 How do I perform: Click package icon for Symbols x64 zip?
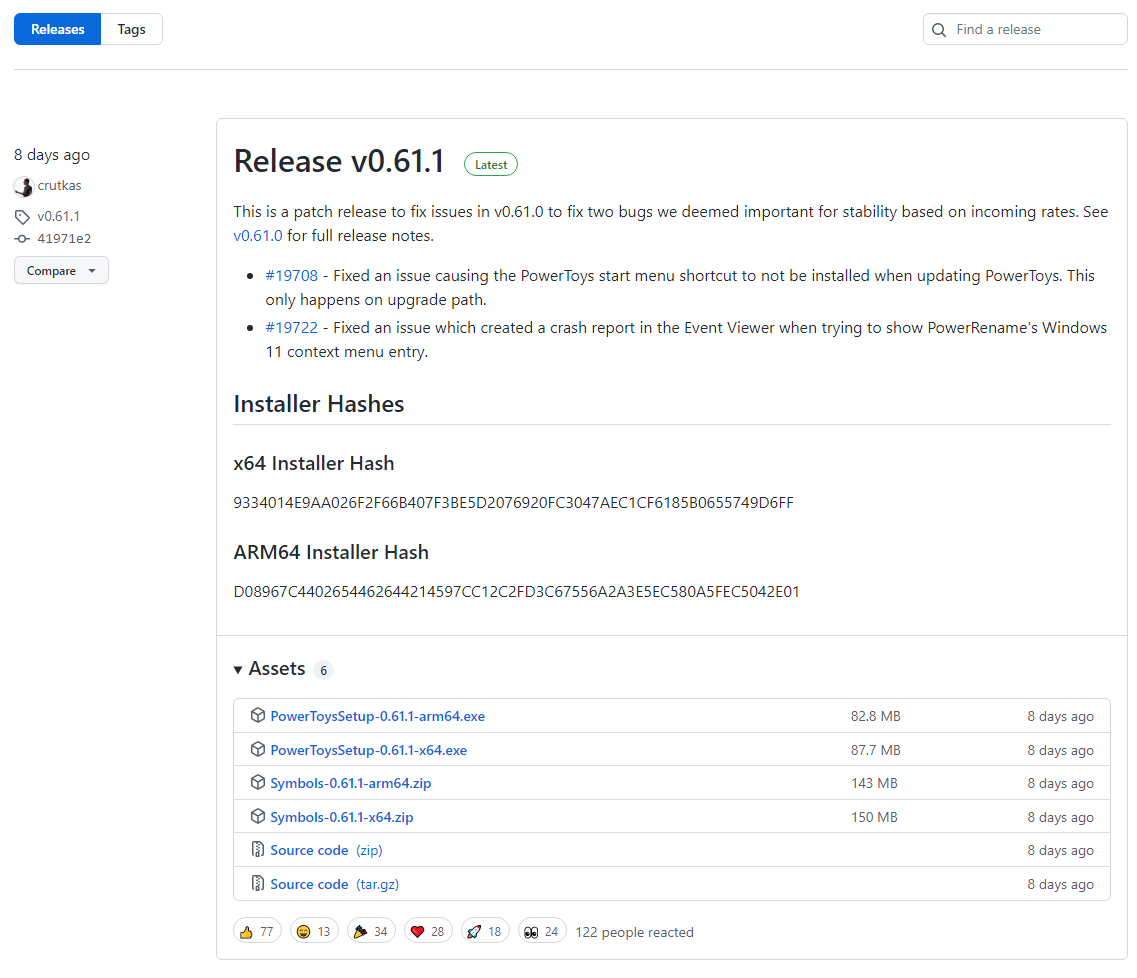[x=257, y=816]
